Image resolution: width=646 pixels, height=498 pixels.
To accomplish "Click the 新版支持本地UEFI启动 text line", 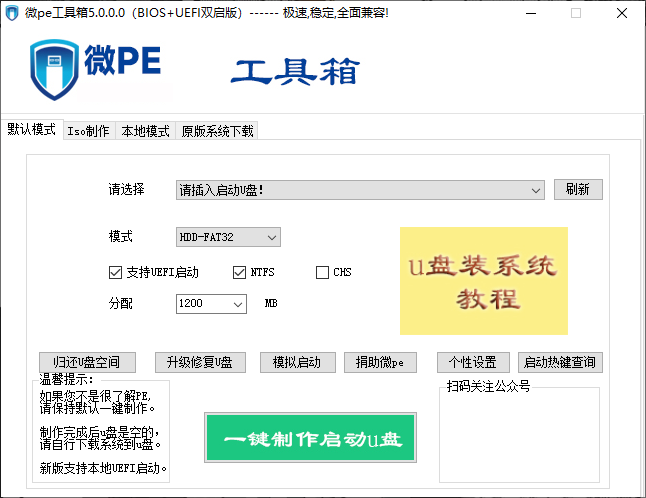I will [103, 468].
